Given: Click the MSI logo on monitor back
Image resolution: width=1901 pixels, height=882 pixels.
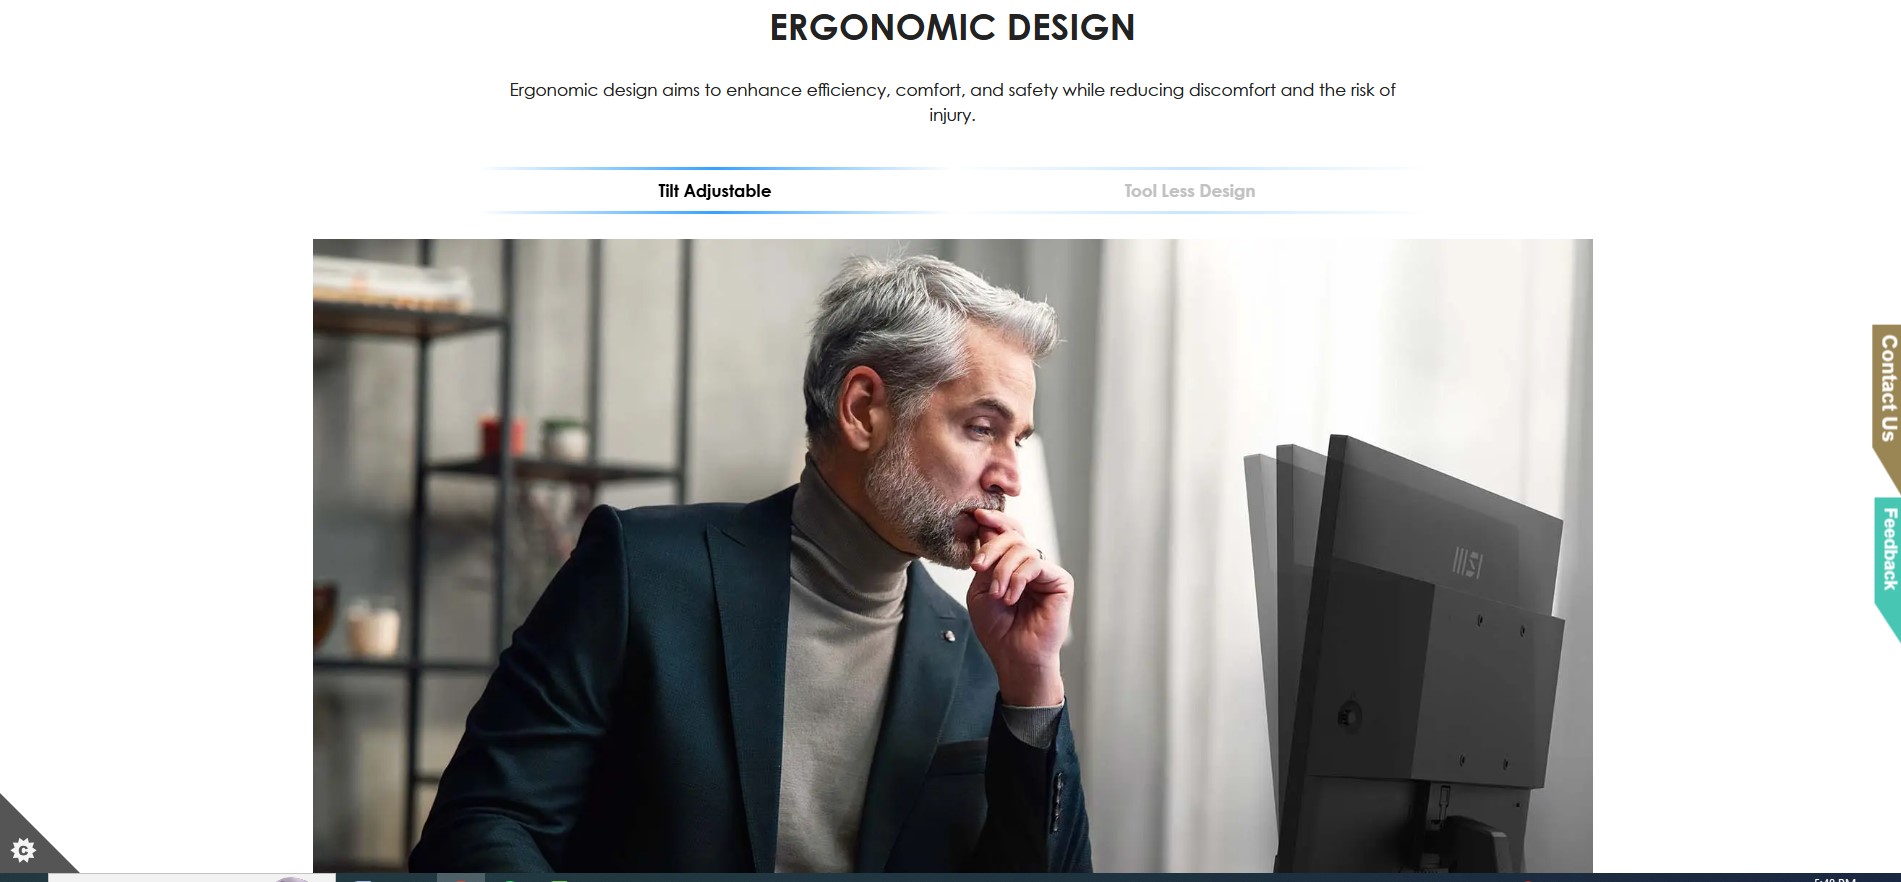Looking at the screenshot, I should [x=1467, y=563].
